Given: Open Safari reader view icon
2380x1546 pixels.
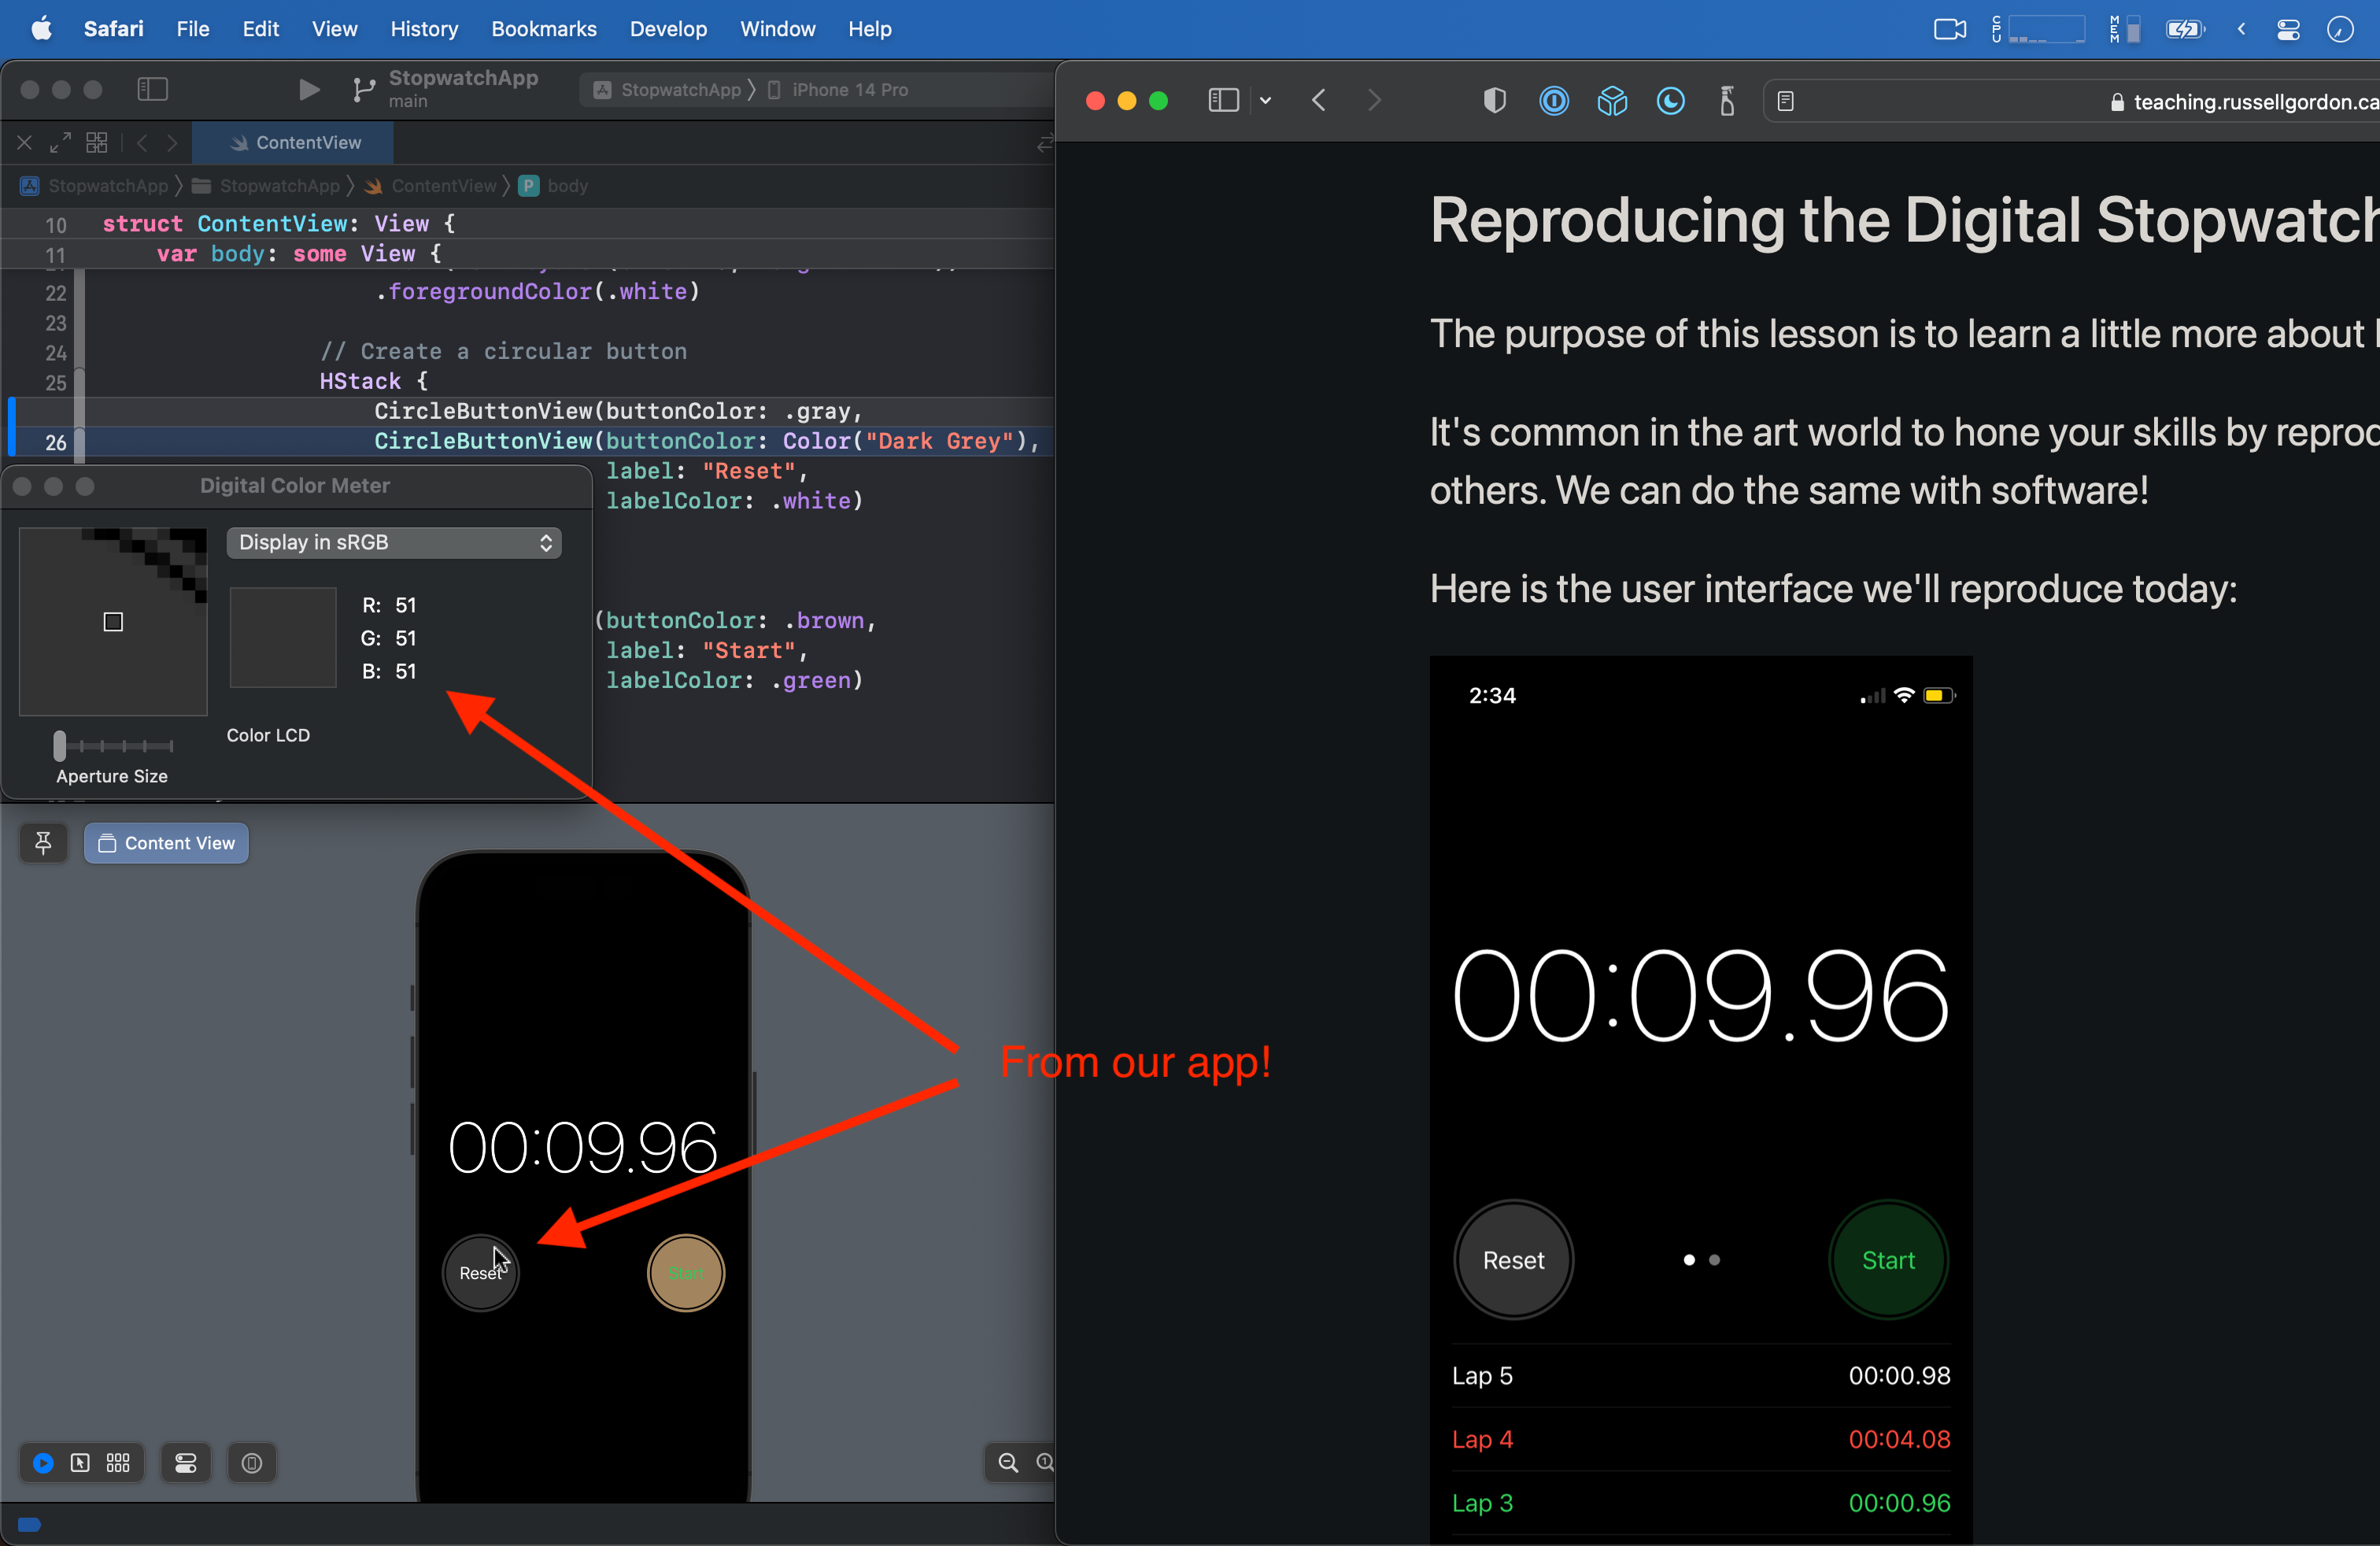Looking at the screenshot, I should coord(1785,101).
